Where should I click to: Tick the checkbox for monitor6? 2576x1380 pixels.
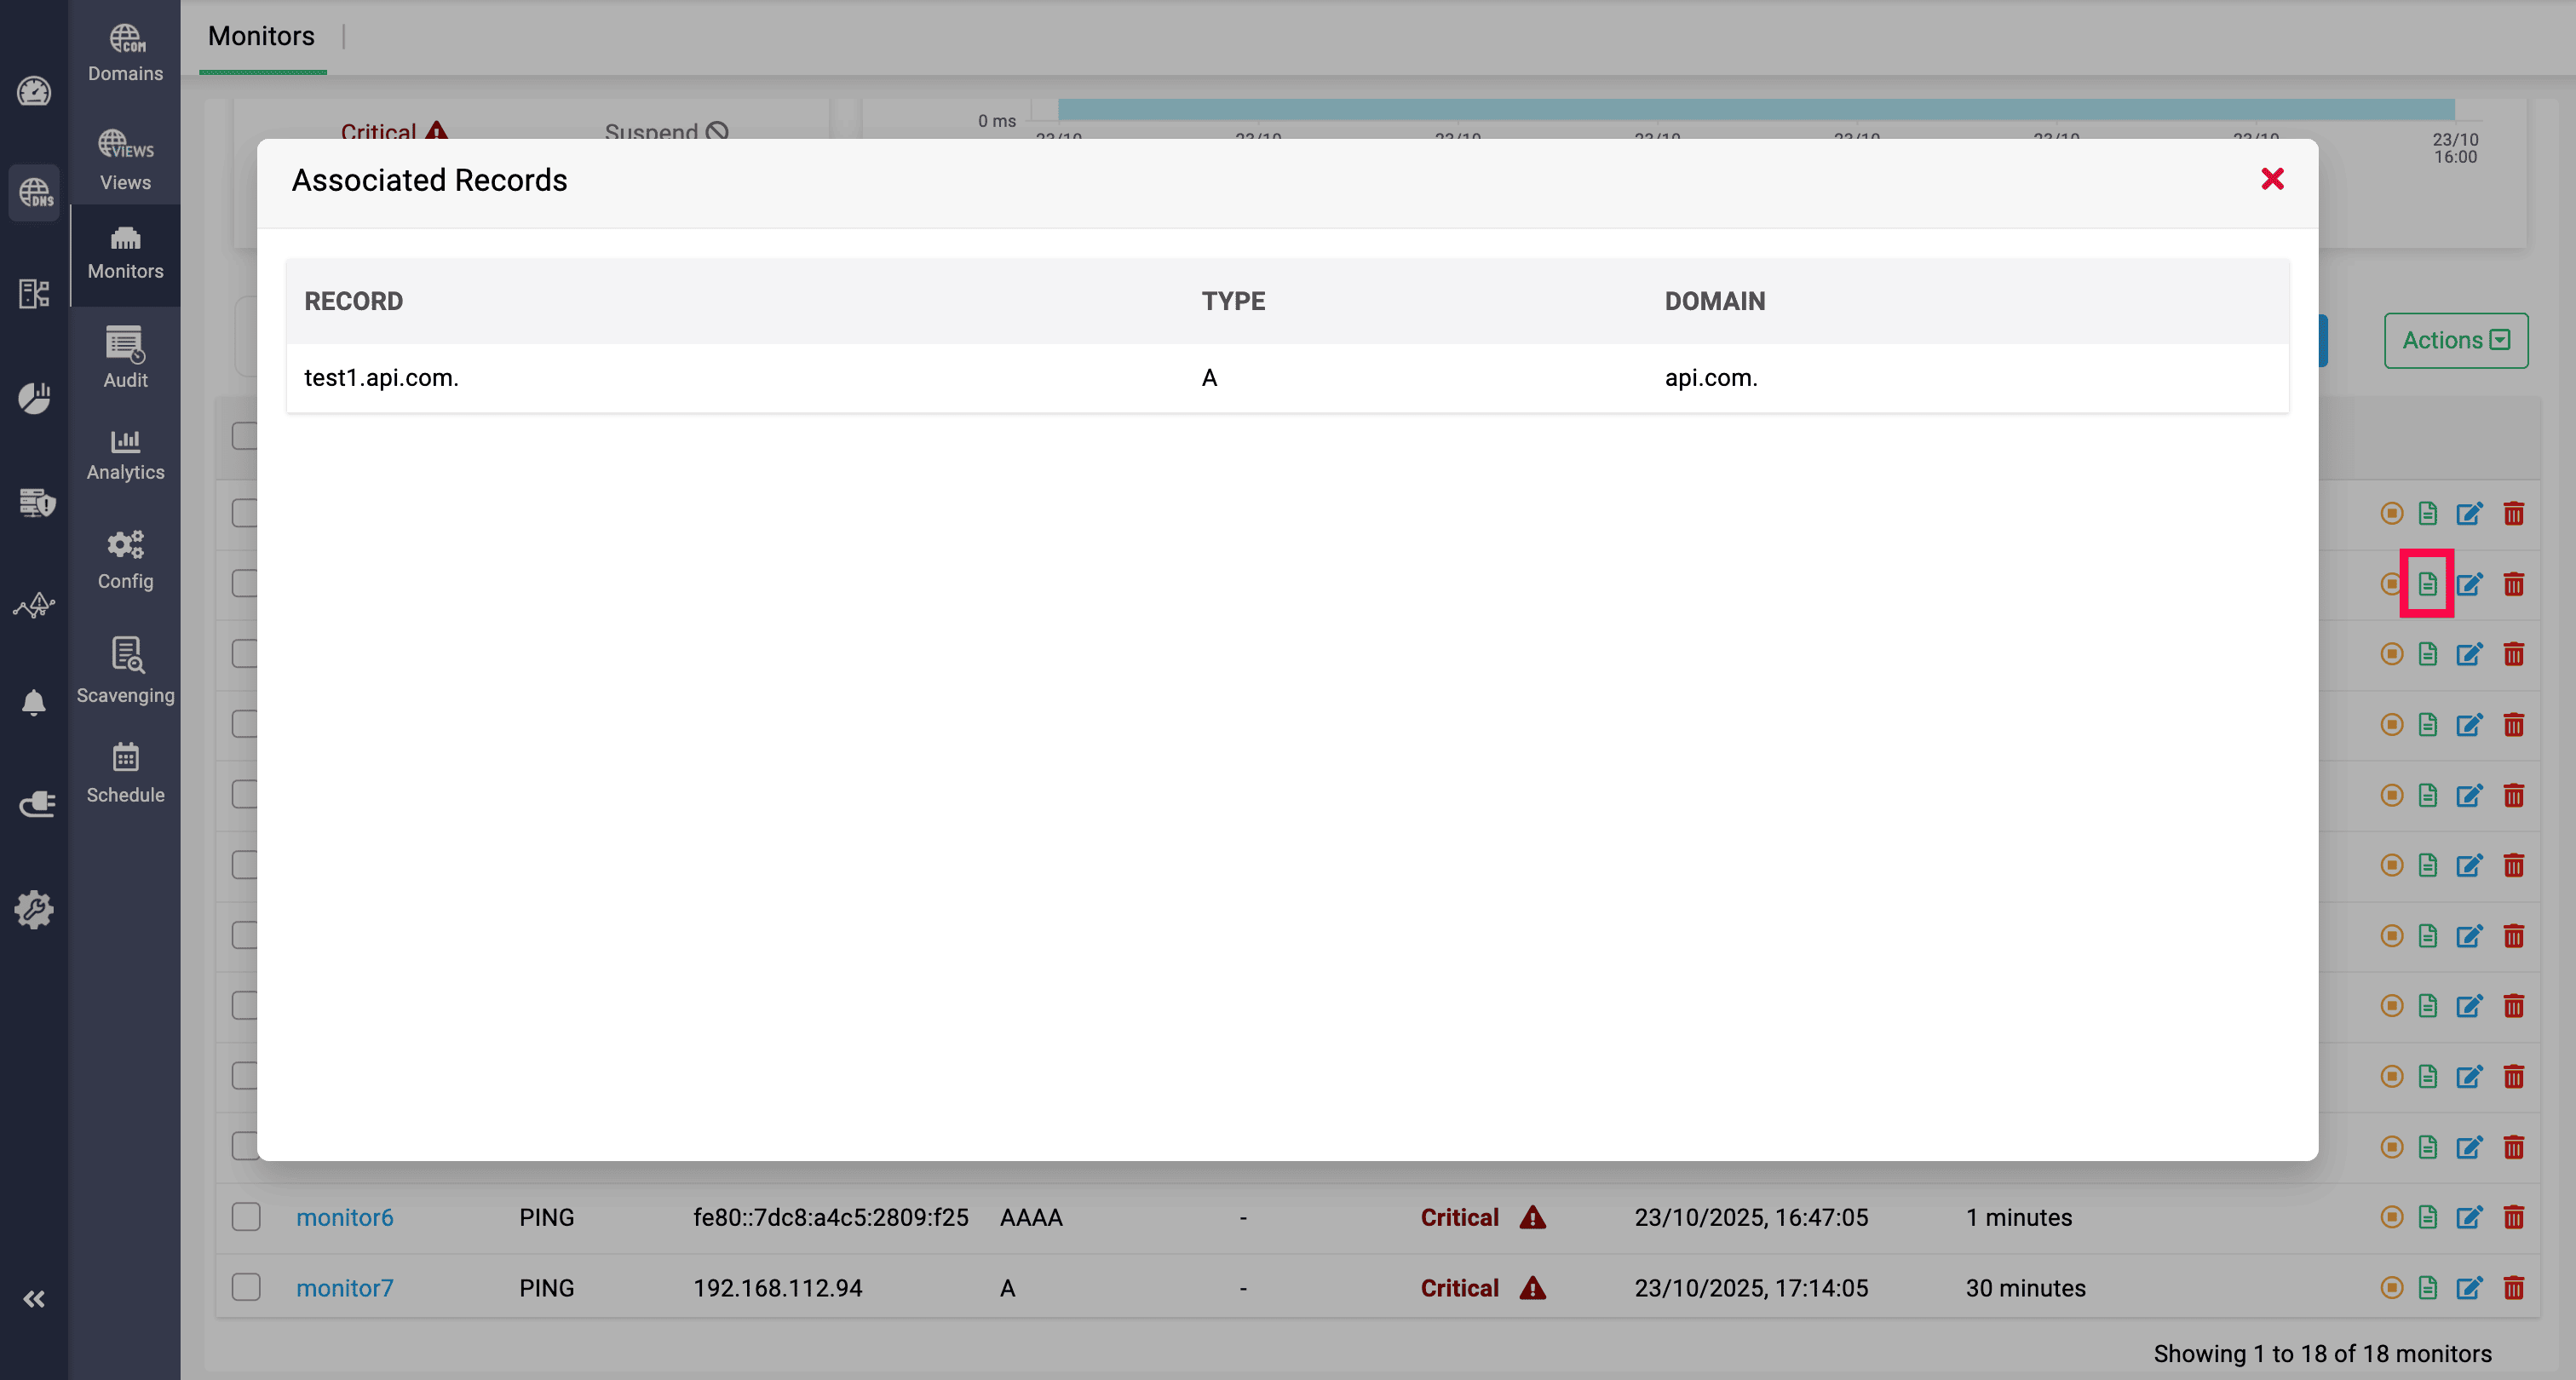[x=246, y=1217]
